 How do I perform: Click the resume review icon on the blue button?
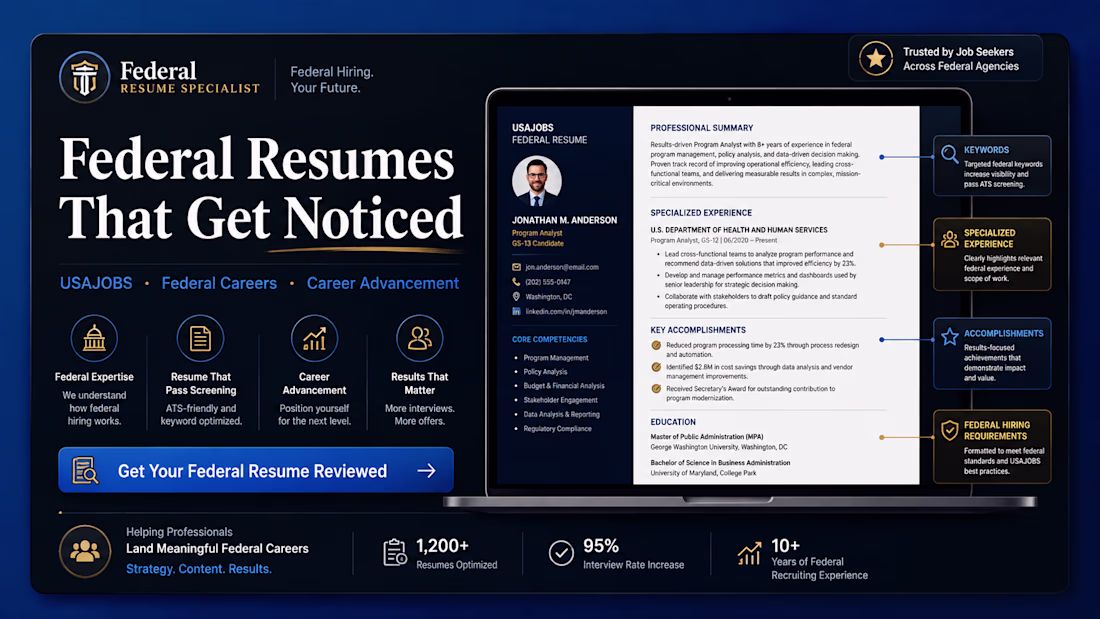(85, 471)
